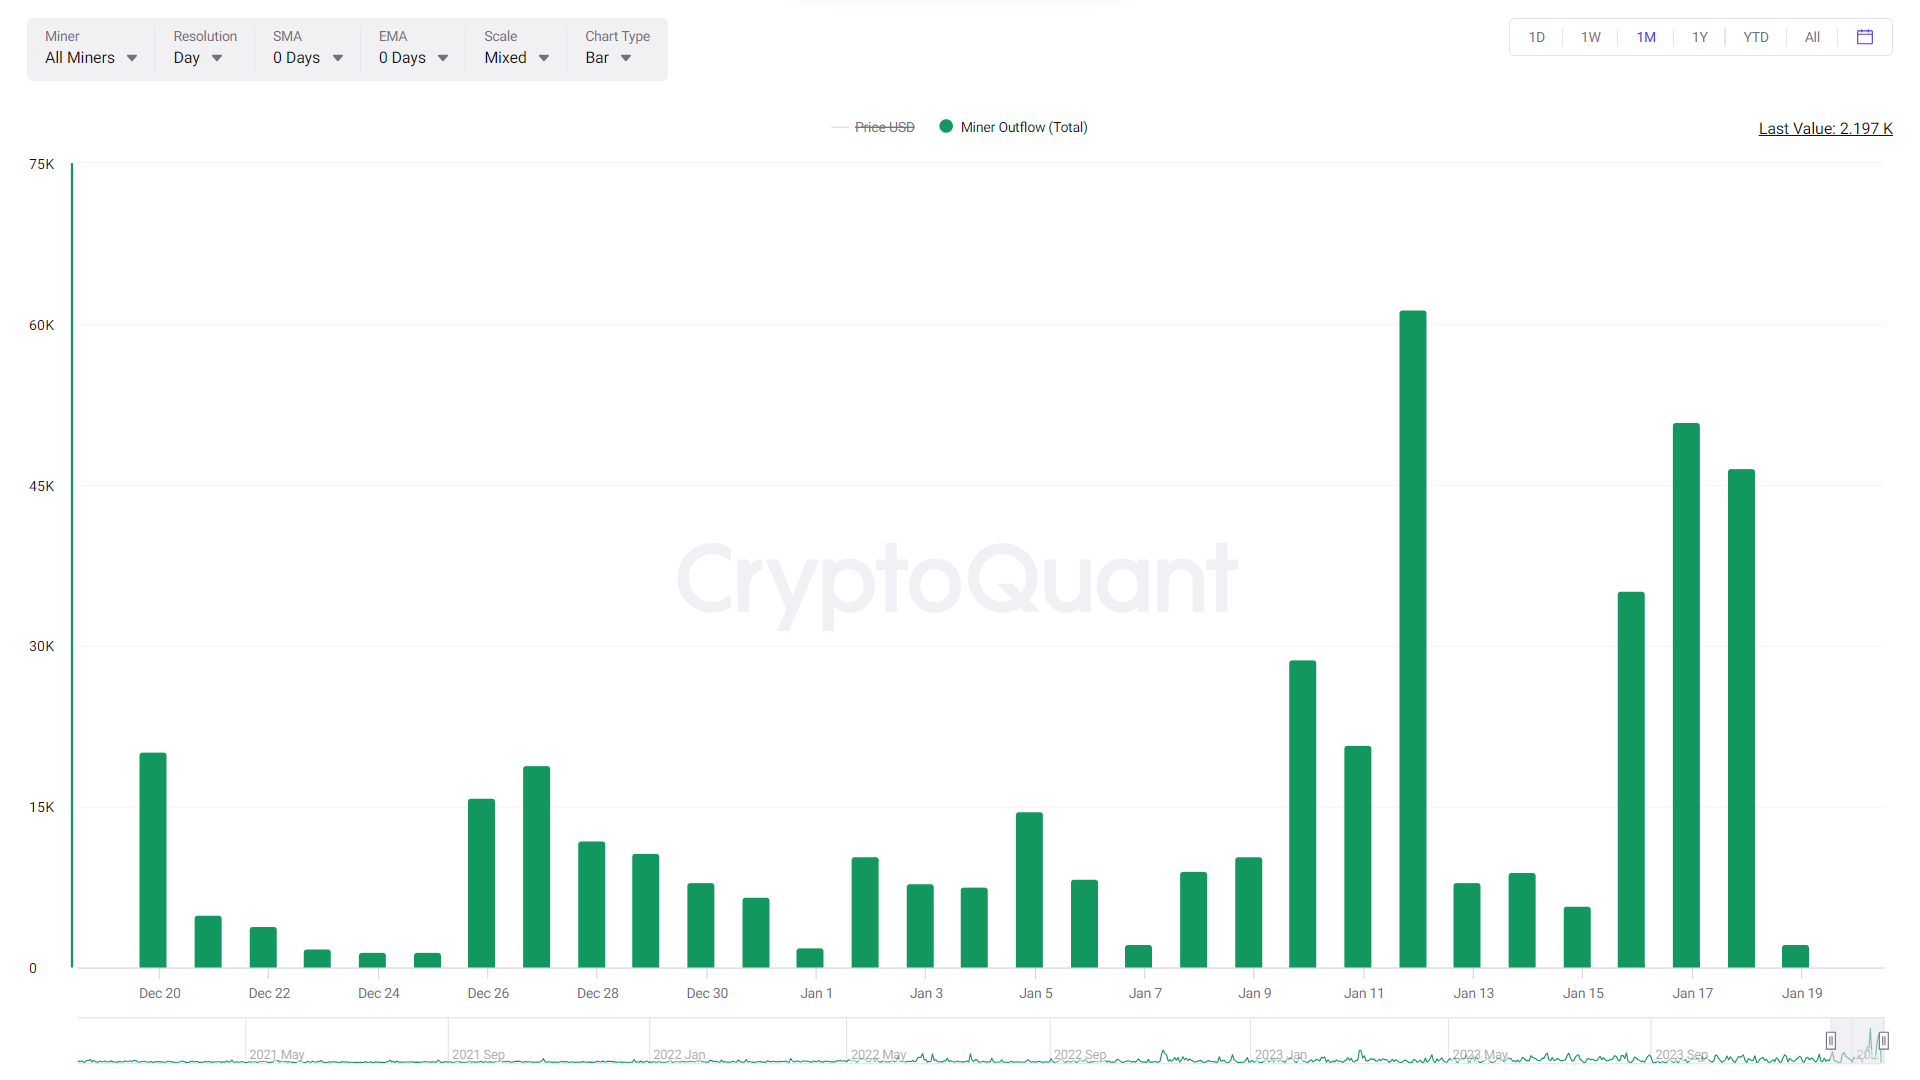This screenshot has height=1080, width=1920.
Task: Open the EMA dropdown set to 0 Days
Action: tap(414, 58)
